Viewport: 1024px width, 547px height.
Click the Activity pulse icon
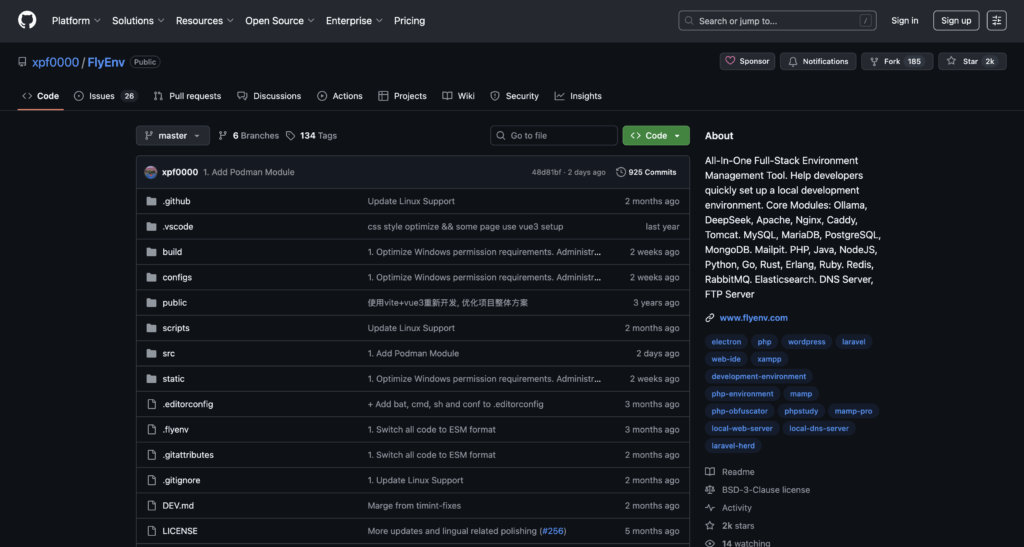(x=710, y=508)
